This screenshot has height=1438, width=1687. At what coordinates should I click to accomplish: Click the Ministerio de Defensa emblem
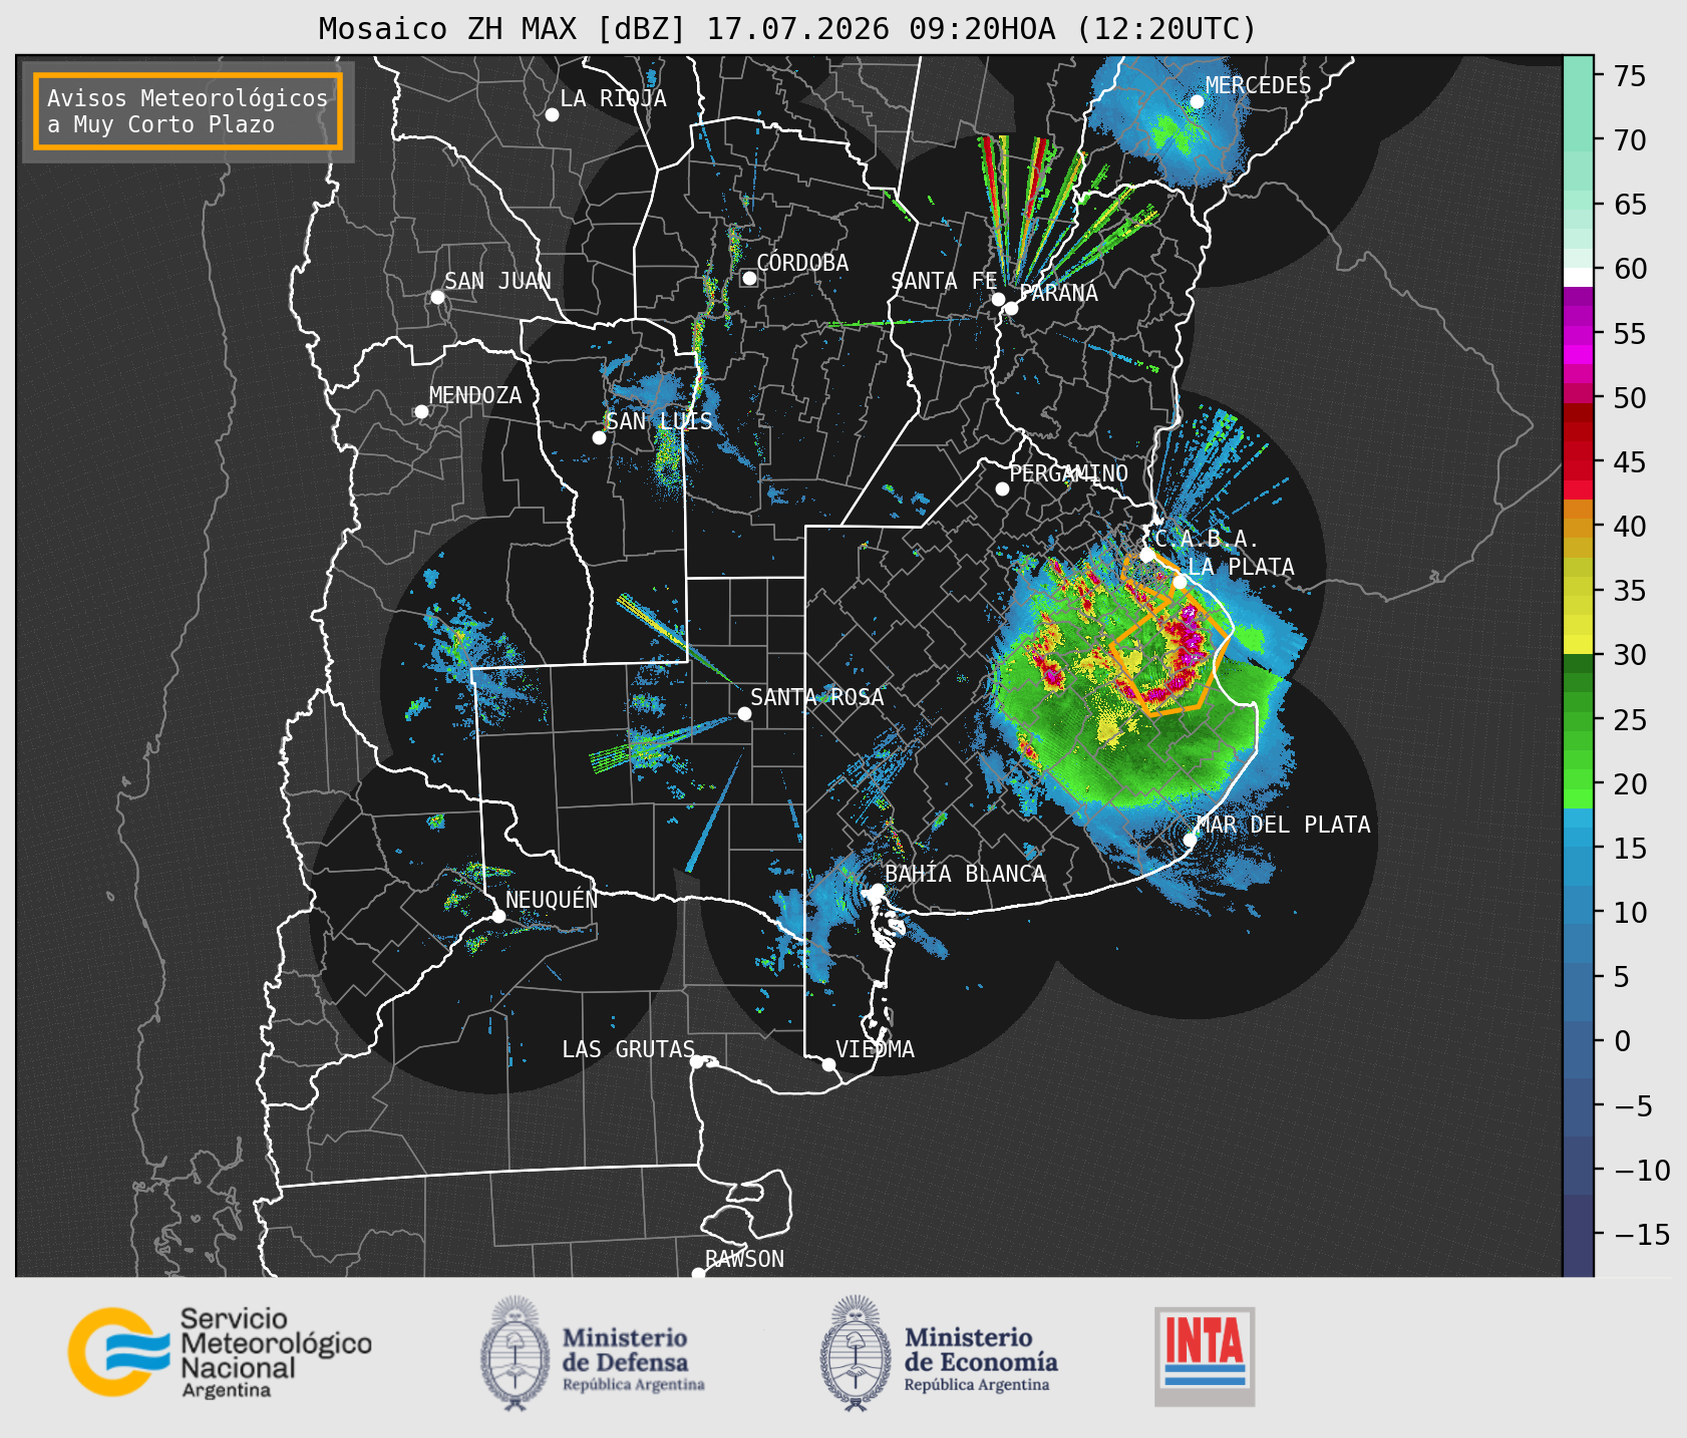click(x=515, y=1353)
